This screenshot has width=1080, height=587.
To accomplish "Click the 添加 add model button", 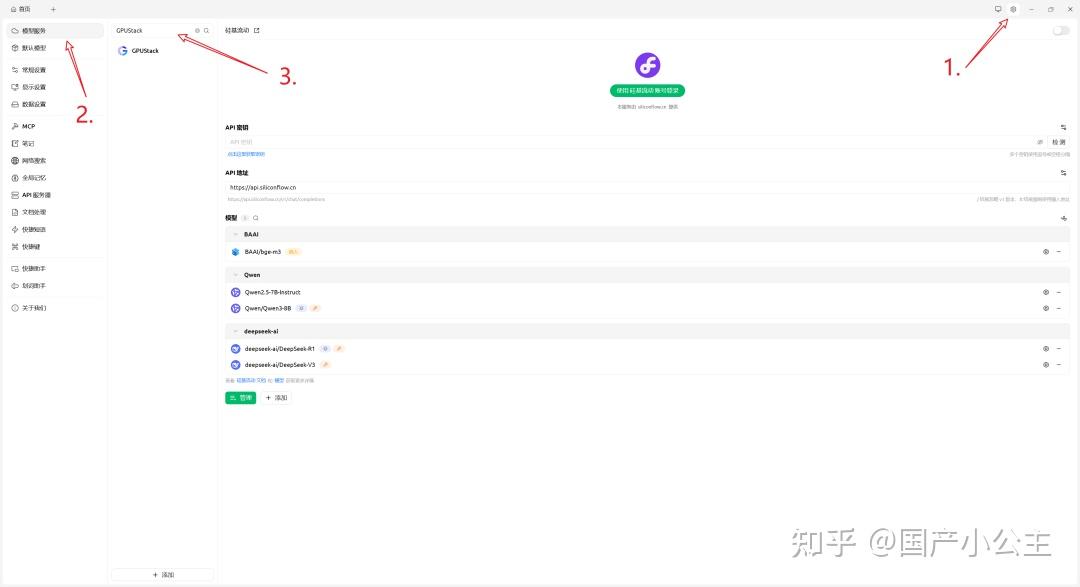I will pos(276,398).
